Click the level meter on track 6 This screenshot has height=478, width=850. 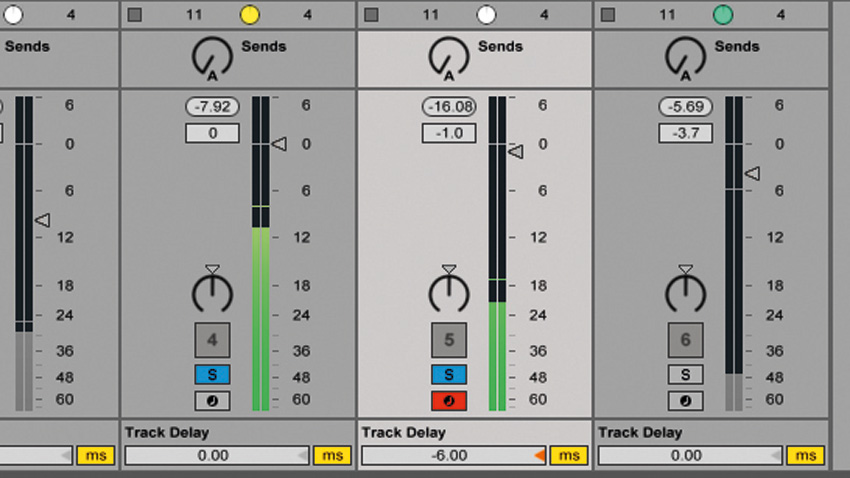[734, 254]
